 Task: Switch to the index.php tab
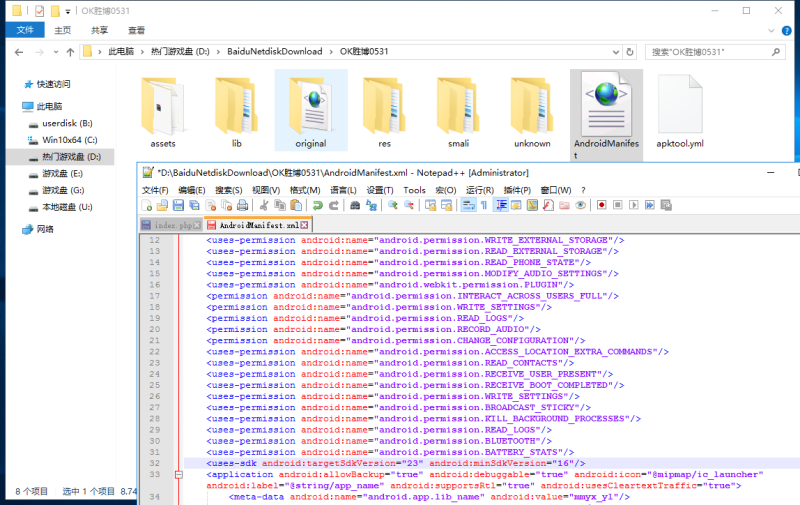(173, 225)
